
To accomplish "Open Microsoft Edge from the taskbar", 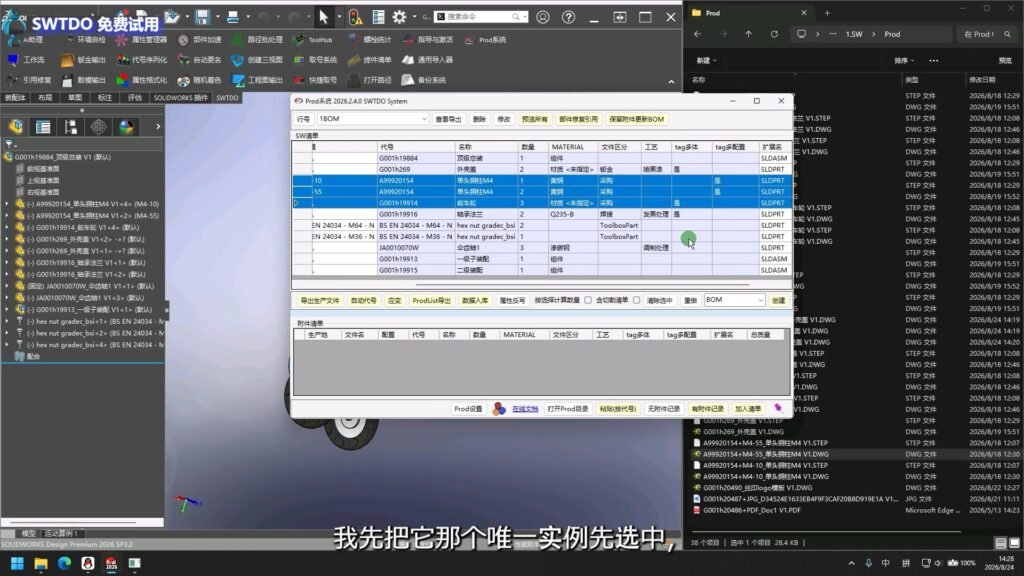I will coord(64,563).
